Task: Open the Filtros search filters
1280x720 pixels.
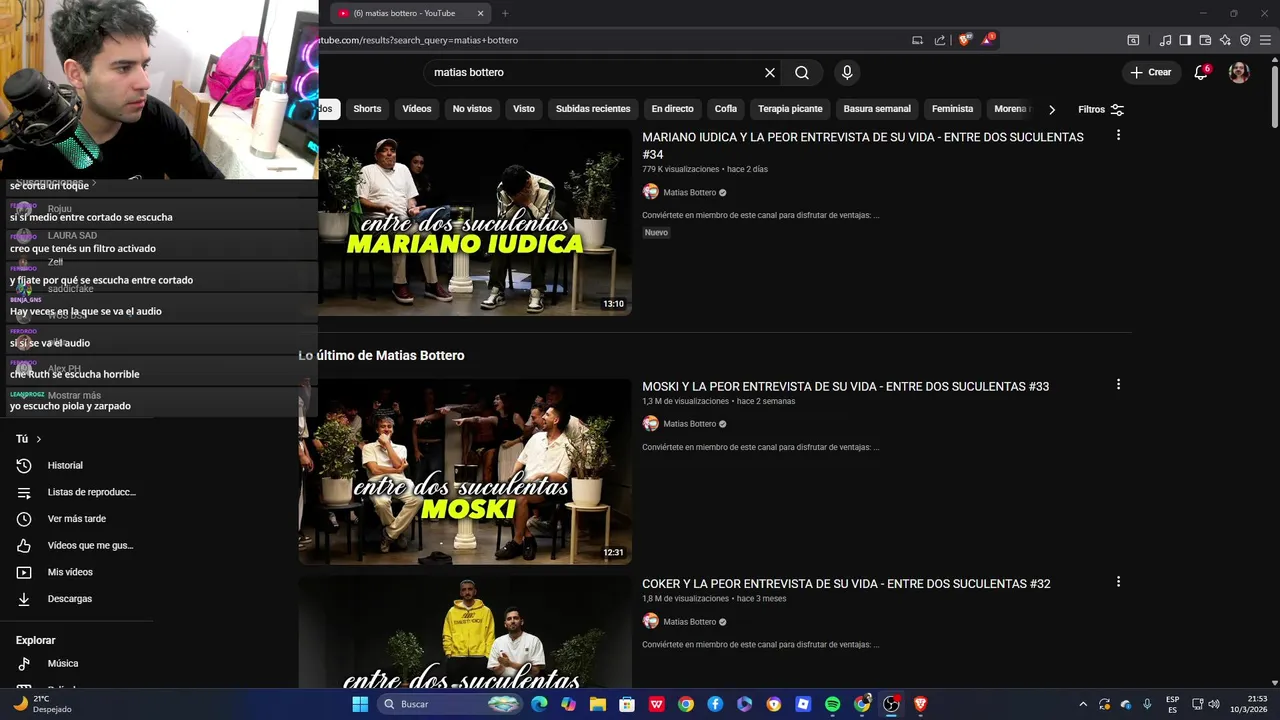Action: [1101, 110]
